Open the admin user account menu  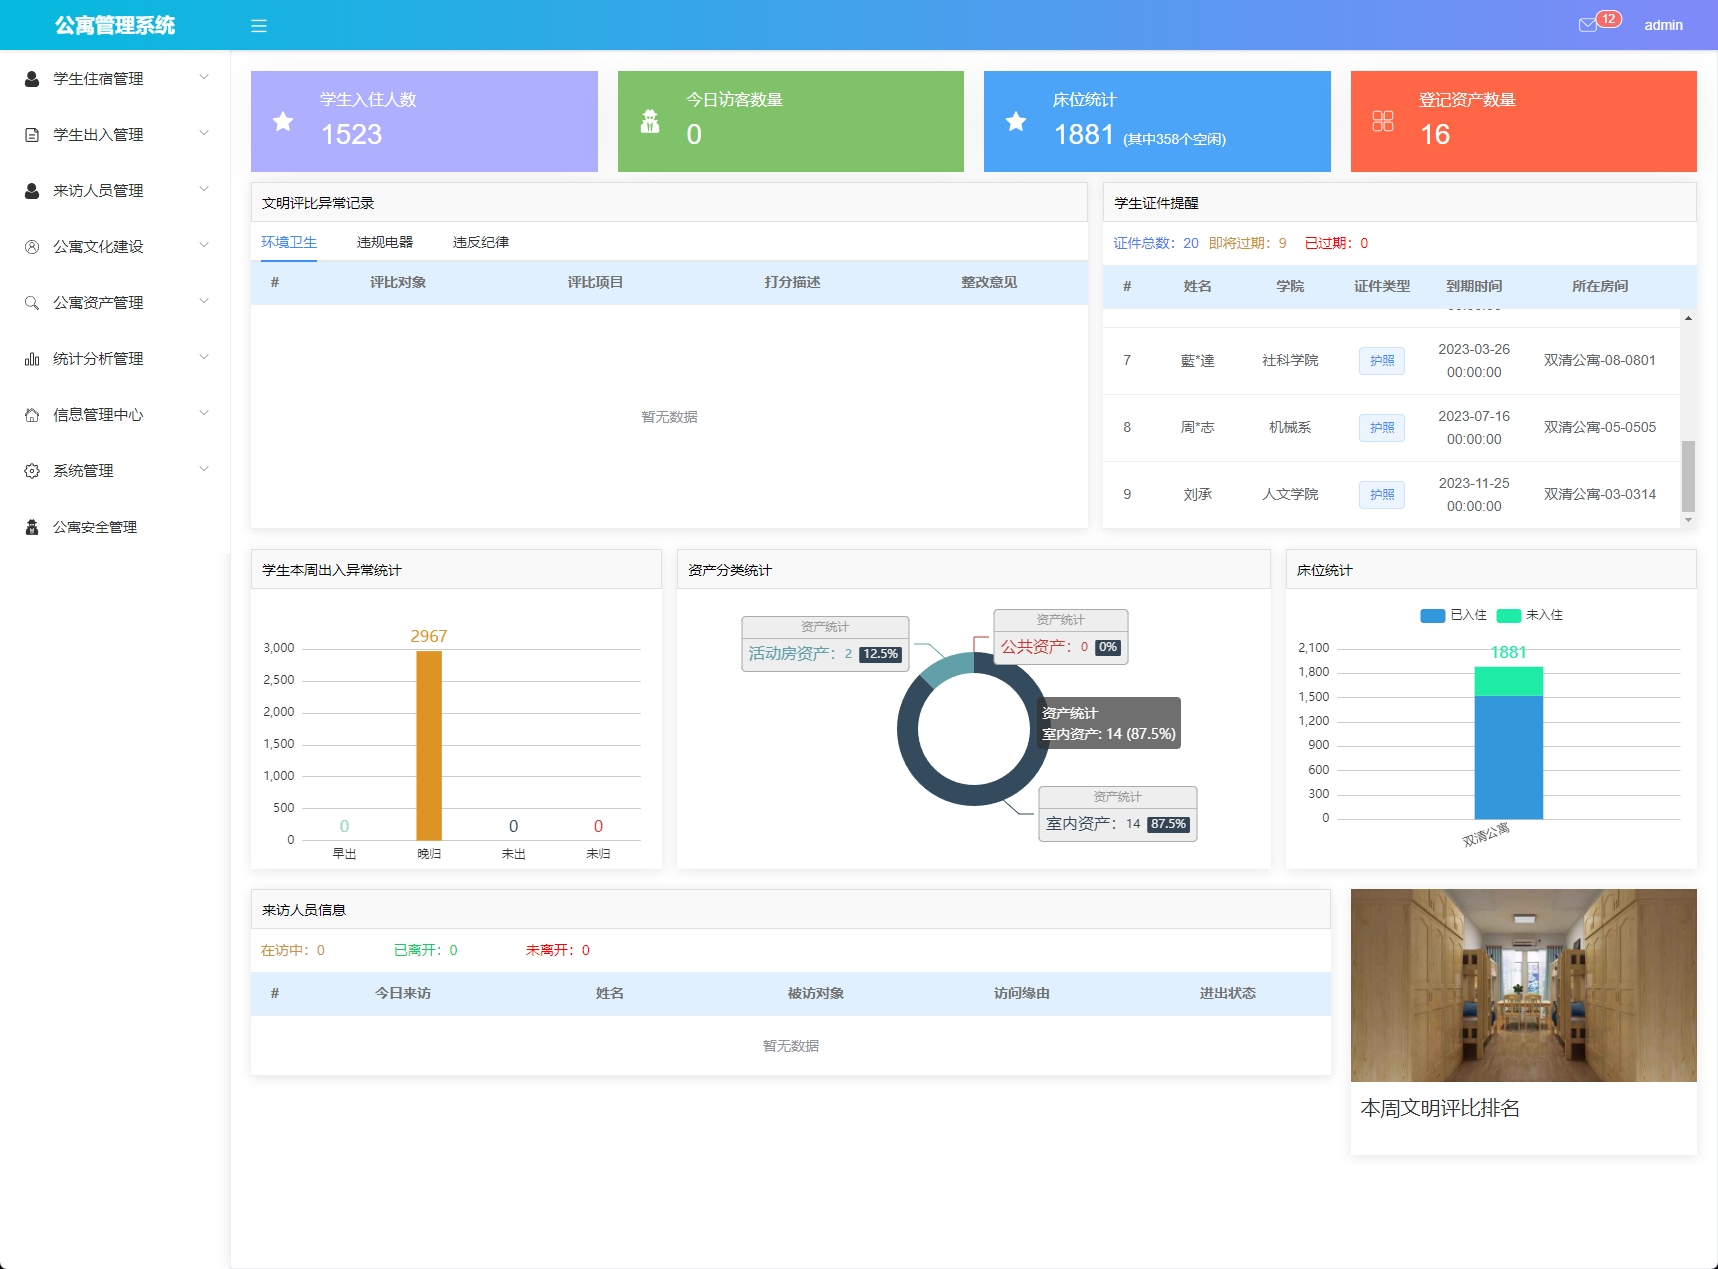coord(1663,25)
